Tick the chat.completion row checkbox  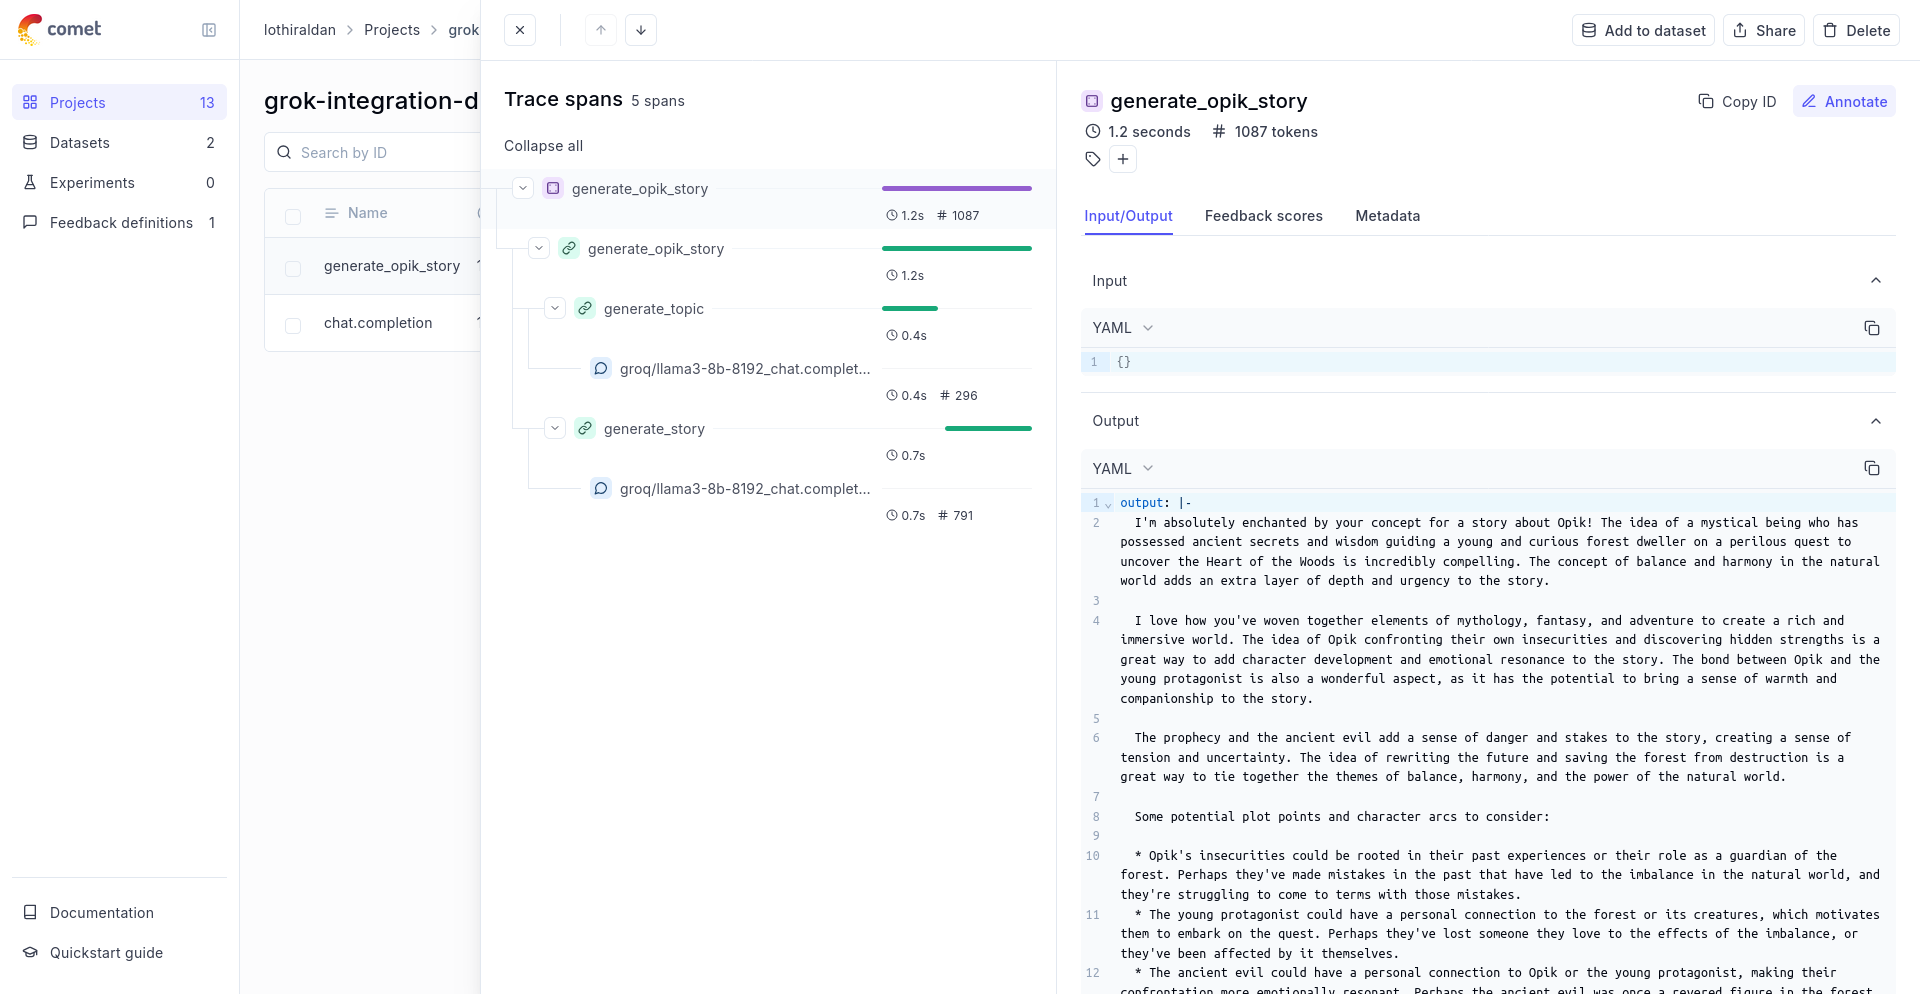(x=293, y=325)
